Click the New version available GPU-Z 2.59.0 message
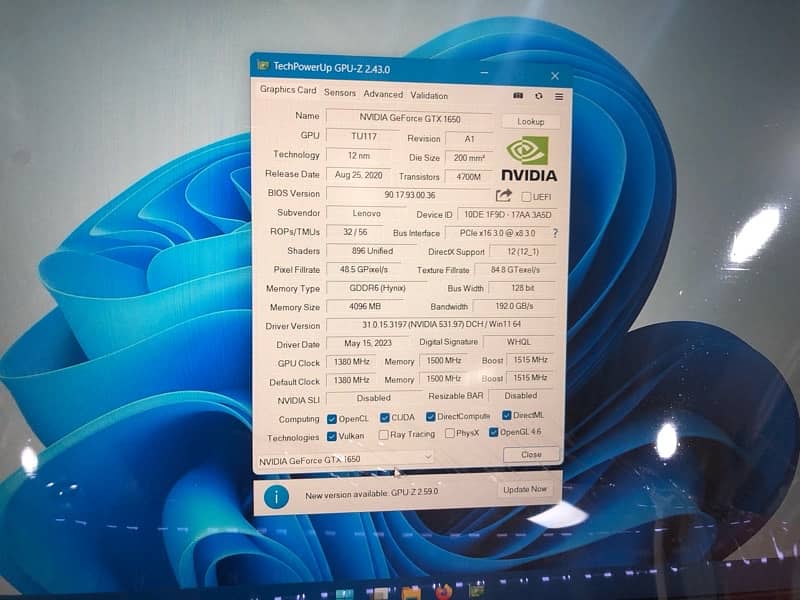 coord(371,494)
